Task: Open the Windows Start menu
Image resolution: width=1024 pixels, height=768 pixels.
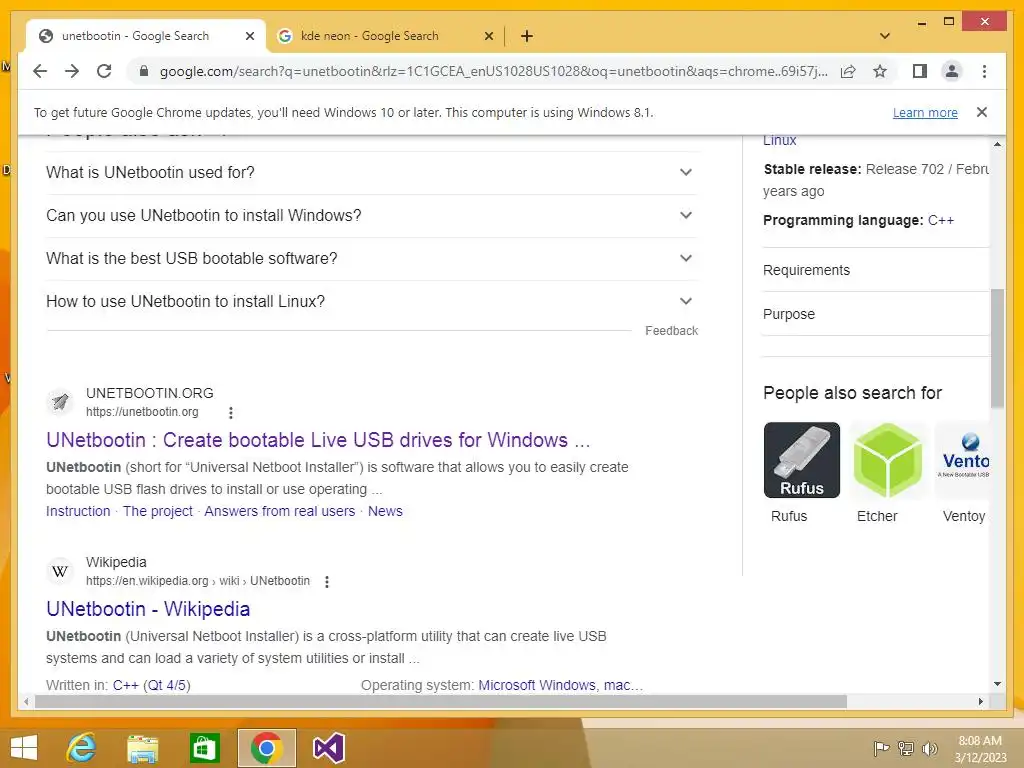Action: [24, 748]
